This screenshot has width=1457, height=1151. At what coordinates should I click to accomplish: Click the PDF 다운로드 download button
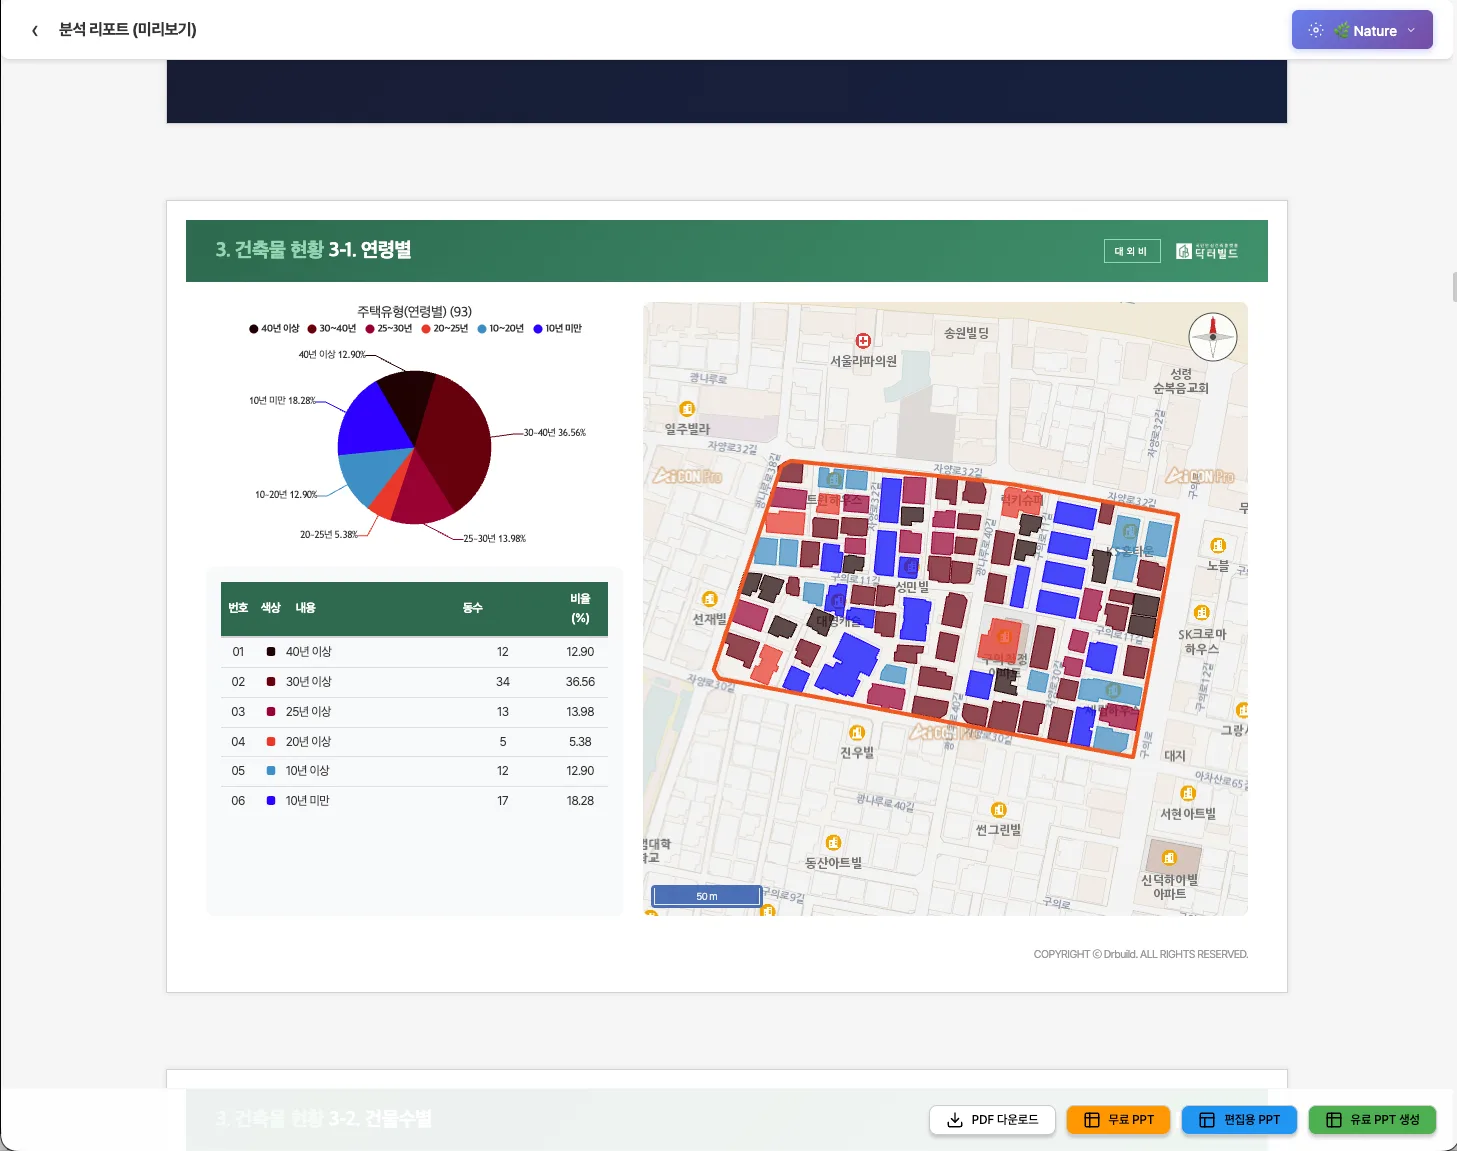tap(992, 1120)
